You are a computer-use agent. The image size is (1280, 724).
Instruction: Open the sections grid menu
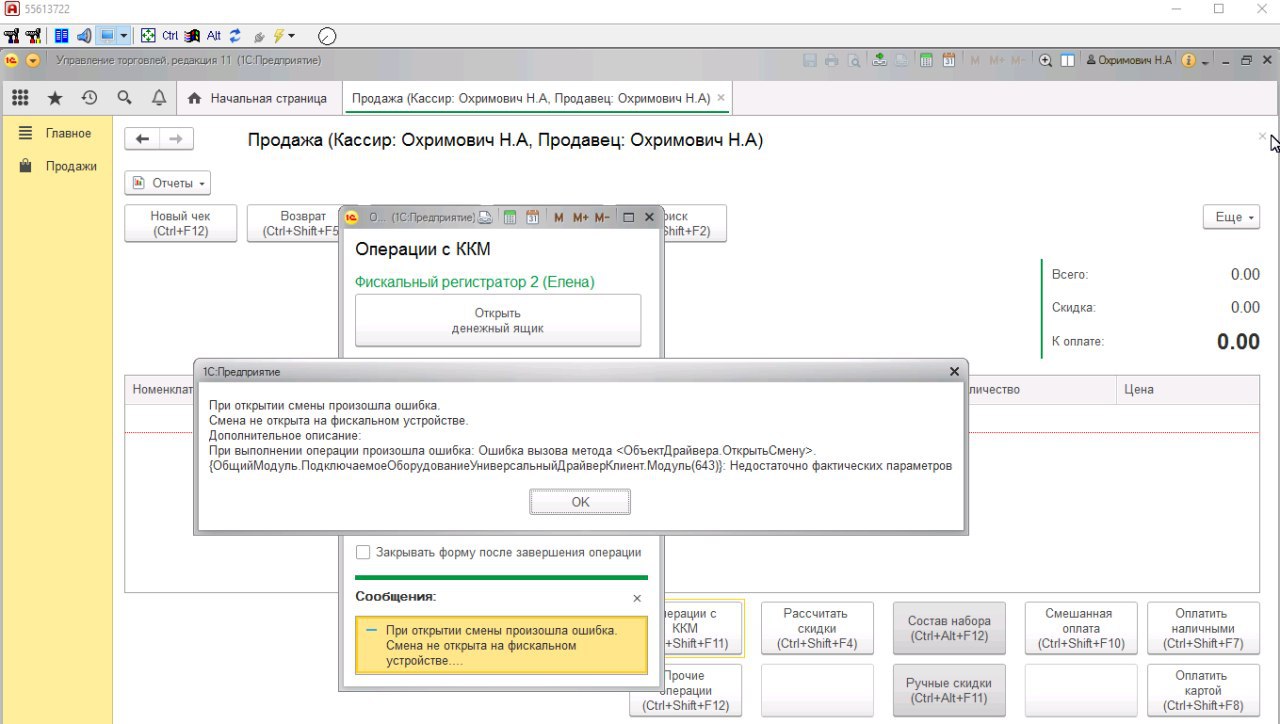tap(20, 98)
